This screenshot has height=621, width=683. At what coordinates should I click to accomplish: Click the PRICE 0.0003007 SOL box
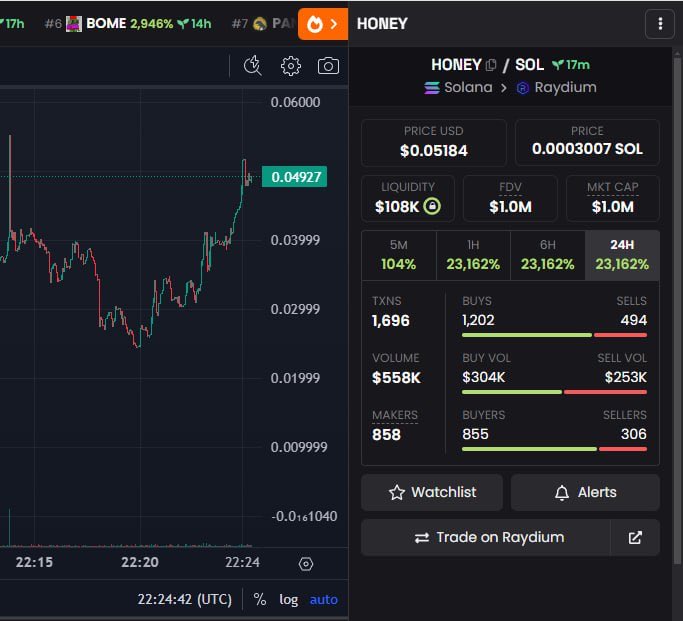[587, 142]
